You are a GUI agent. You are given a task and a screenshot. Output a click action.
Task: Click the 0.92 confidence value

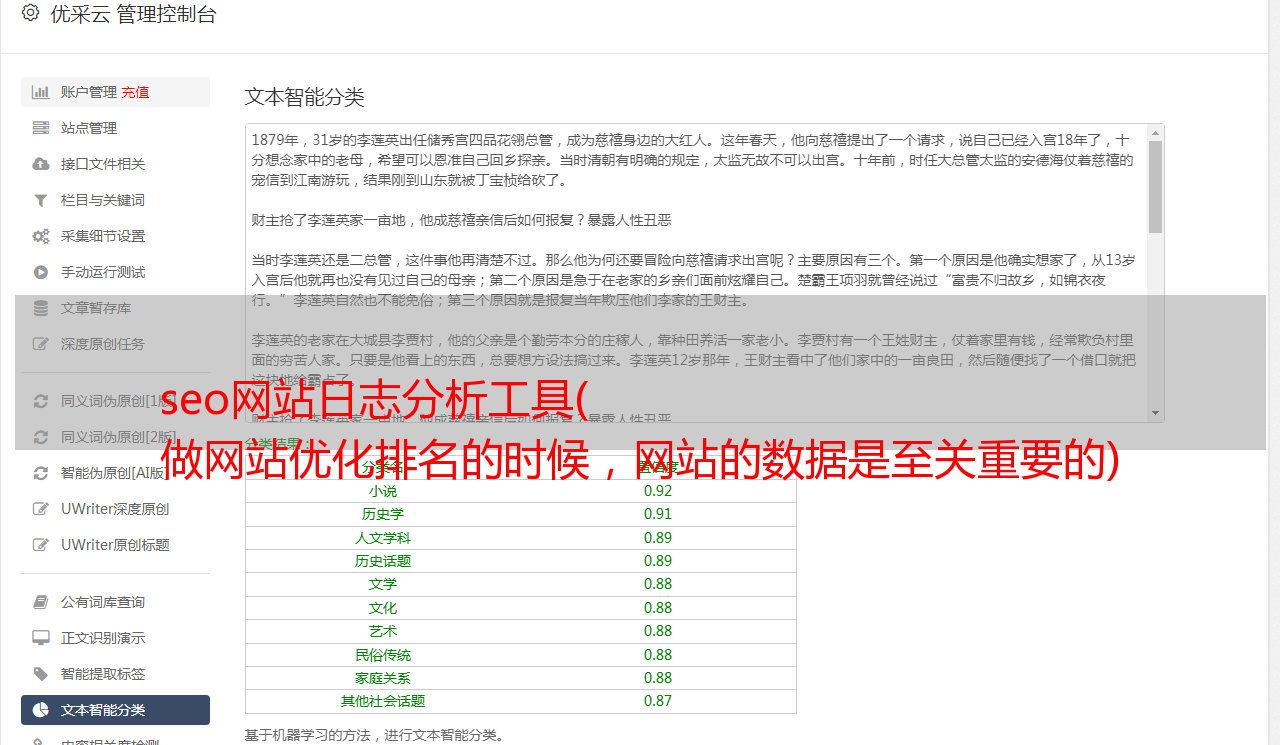pos(658,491)
